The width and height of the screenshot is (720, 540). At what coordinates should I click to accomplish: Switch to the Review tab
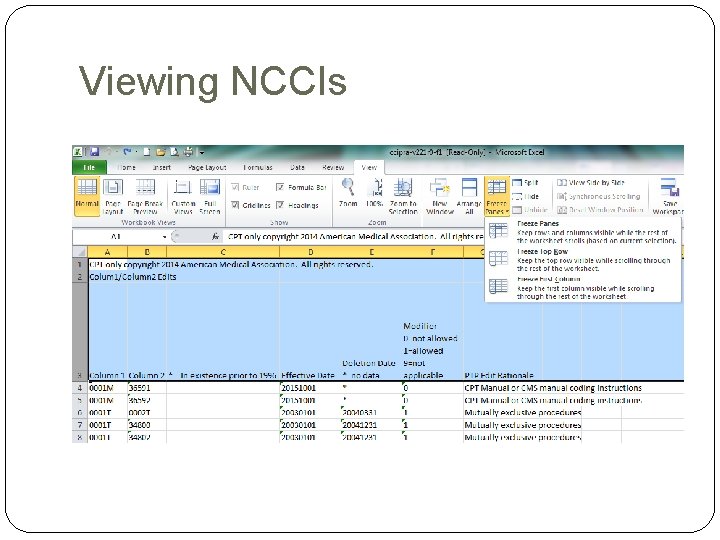pyautogui.click(x=333, y=167)
